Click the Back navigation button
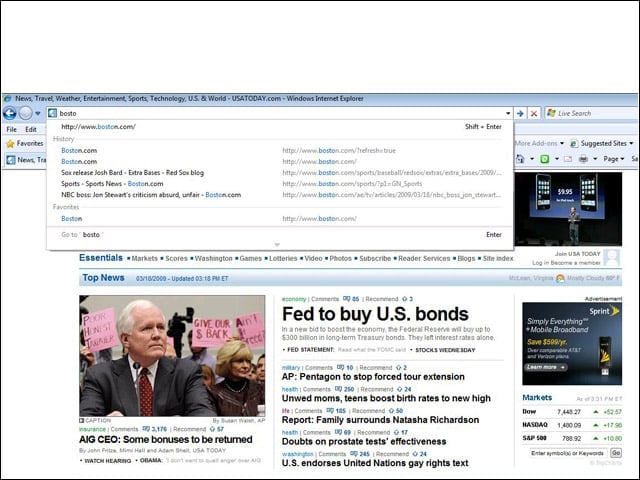Image resolution: width=640 pixels, height=480 pixels. (x=10, y=113)
